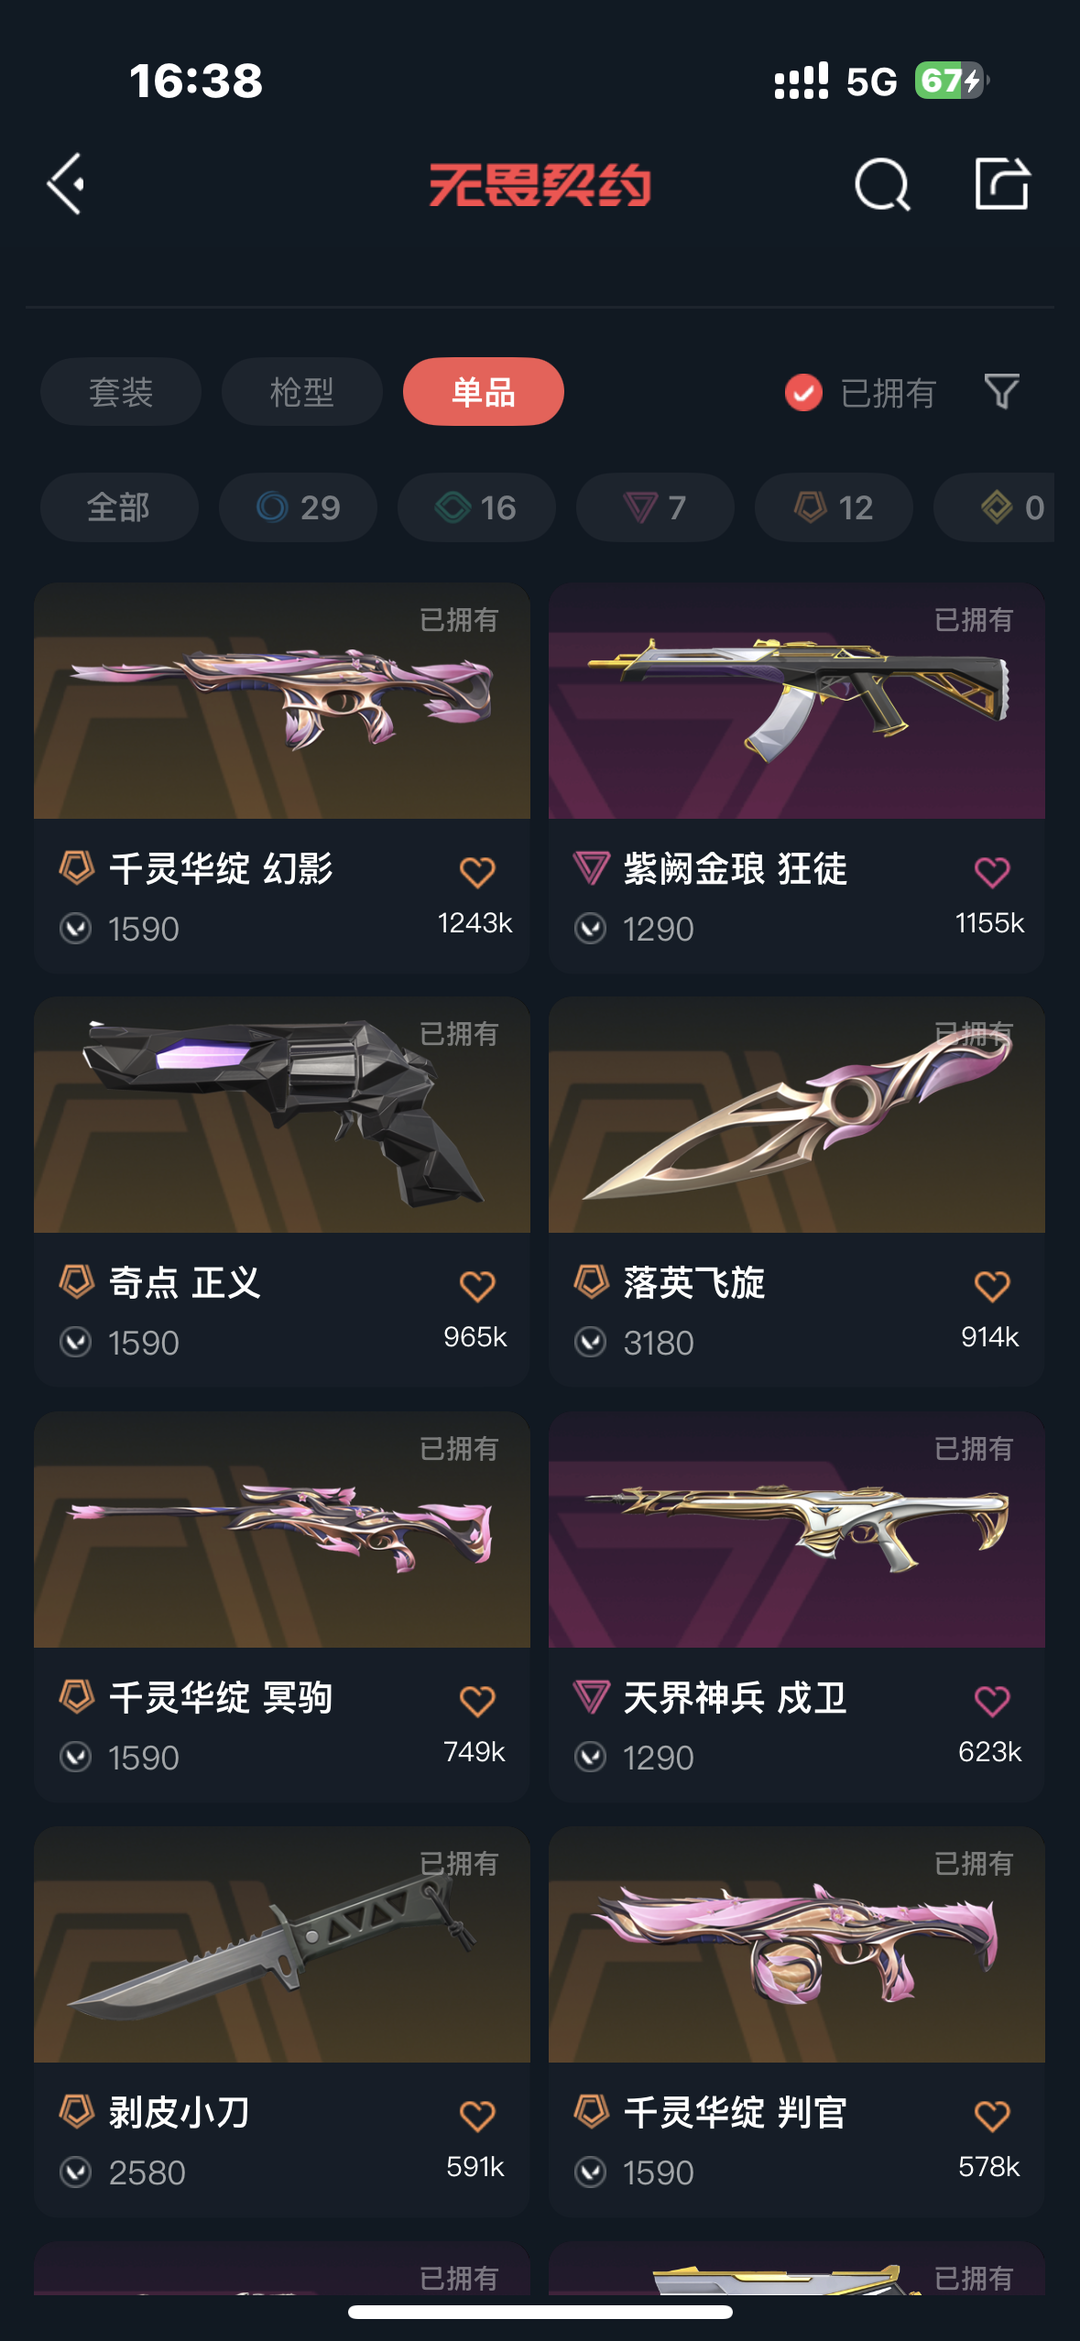Switch to the 枪型 tab
Viewport: 1080px width, 2341px height.
(x=302, y=392)
